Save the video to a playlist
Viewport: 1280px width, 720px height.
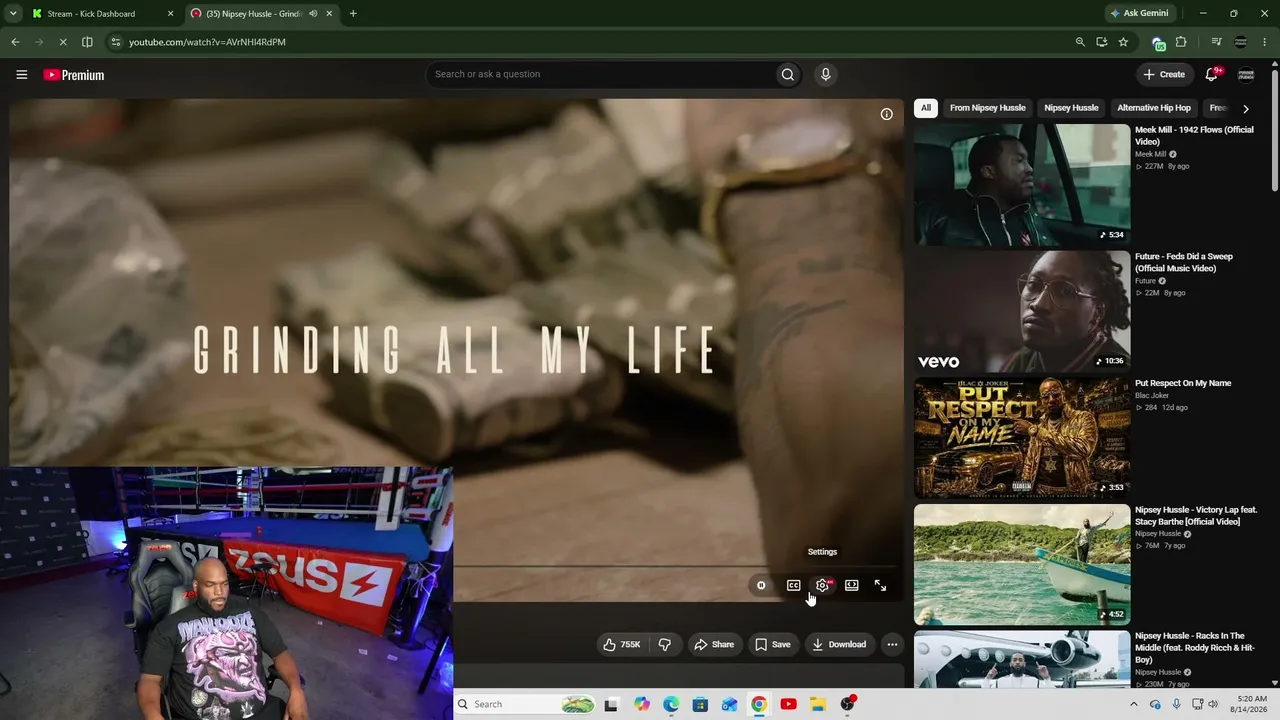click(772, 645)
